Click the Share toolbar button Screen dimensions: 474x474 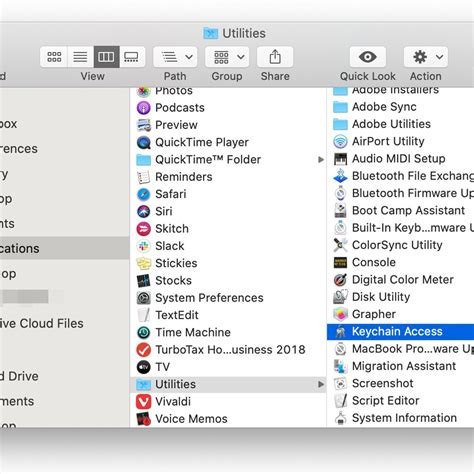[x=275, y=57]
